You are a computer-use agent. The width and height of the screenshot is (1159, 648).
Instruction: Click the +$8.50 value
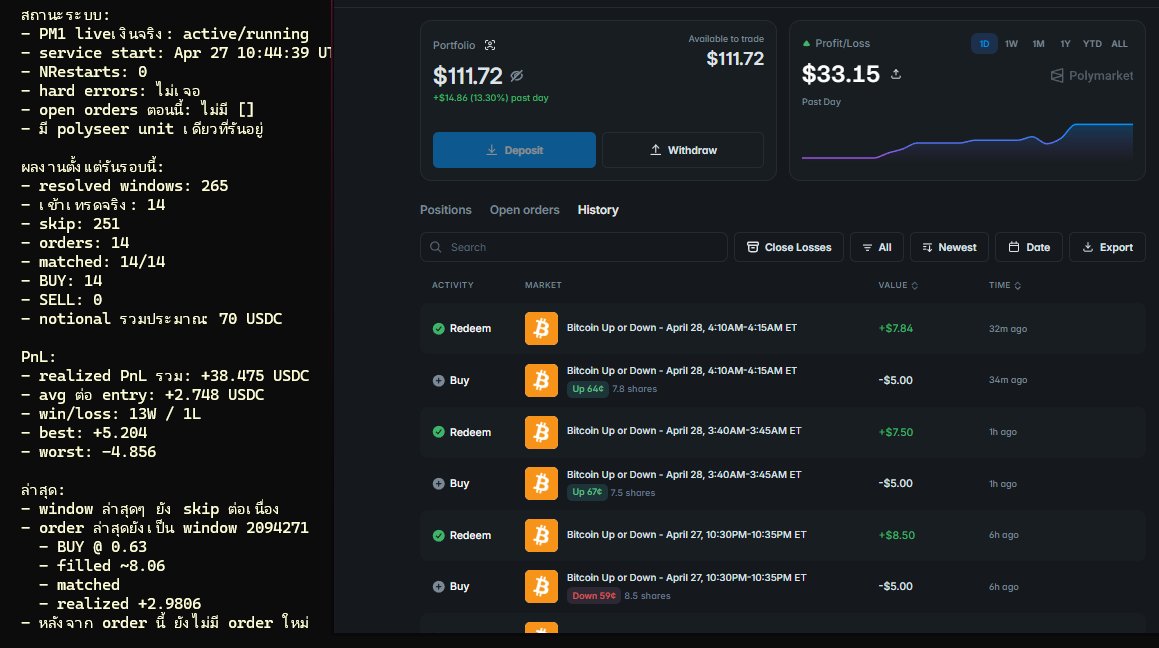[x=896, y=535]
